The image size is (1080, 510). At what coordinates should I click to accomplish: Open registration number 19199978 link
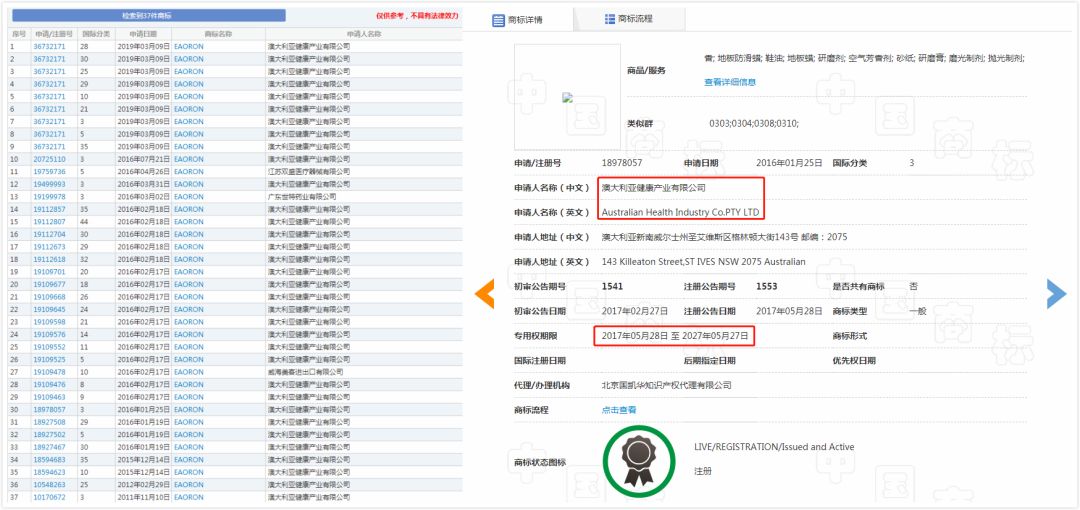(49, 196)
